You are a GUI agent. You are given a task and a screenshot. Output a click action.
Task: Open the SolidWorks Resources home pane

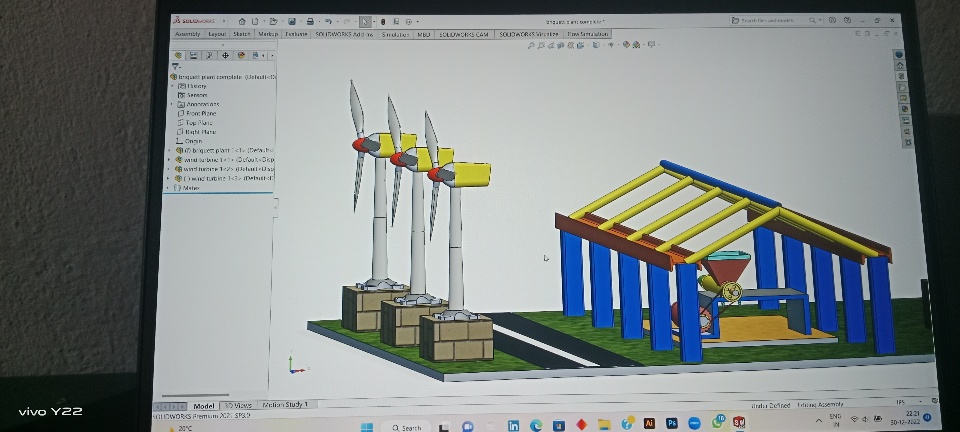(x=900, y=65)
